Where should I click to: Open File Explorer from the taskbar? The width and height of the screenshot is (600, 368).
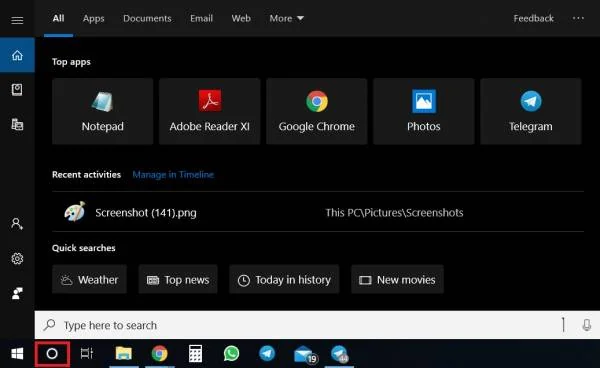click(124, 353)
